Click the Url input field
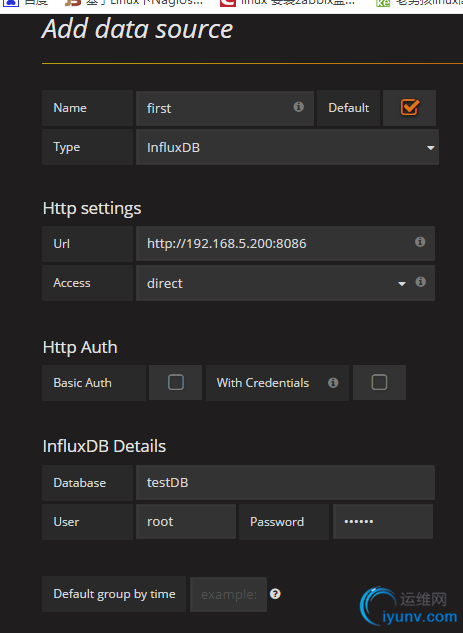 click(x=285, y=243)
